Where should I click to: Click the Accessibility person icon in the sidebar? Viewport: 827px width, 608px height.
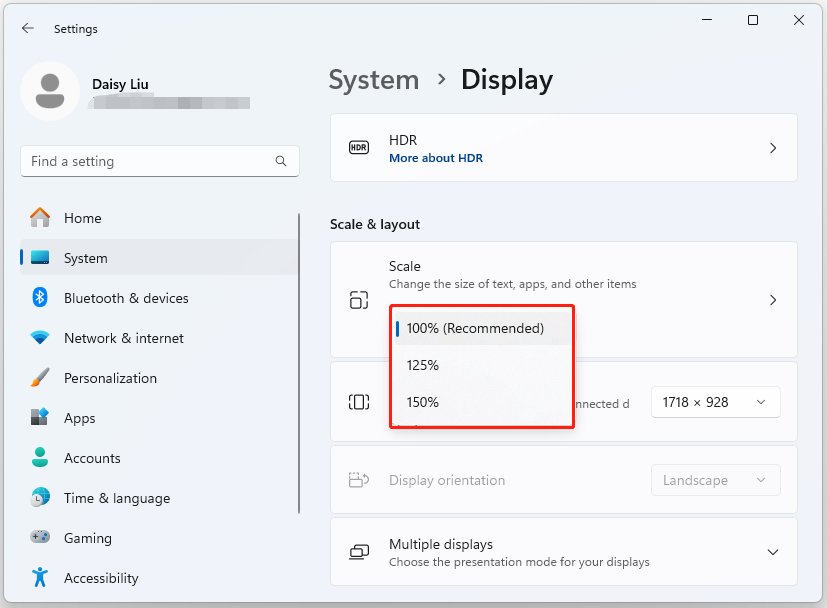click(x=38, y=578)
